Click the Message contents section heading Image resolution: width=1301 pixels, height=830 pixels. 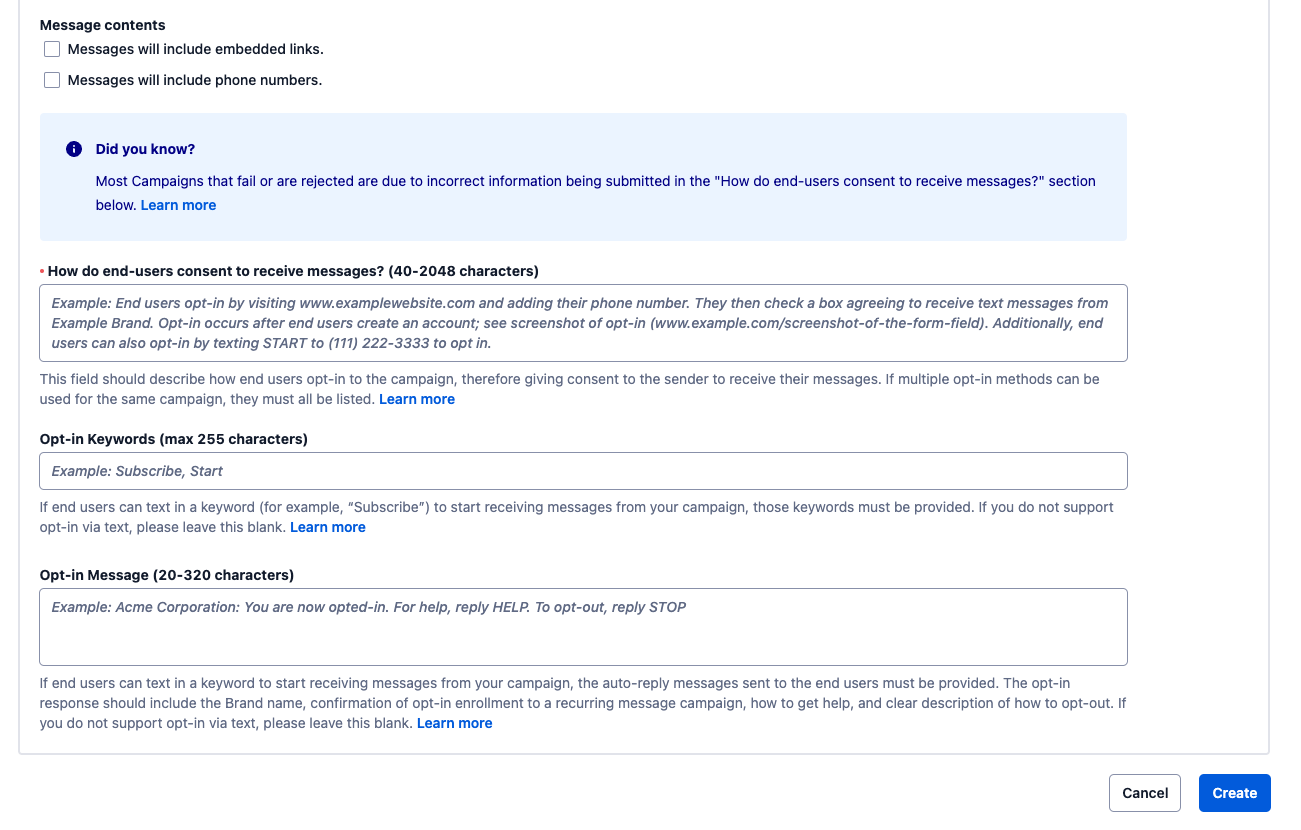[x=102, y=25]
